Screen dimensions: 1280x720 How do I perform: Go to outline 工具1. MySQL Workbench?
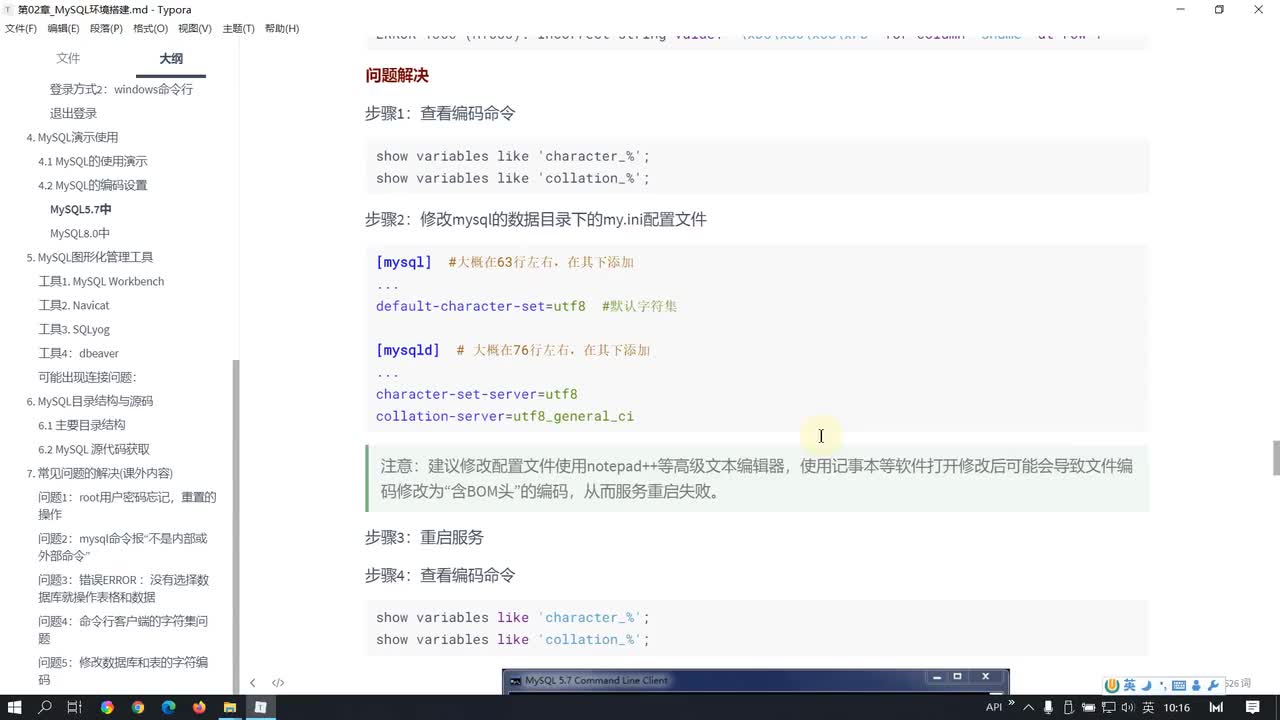[x=101, y=281]
